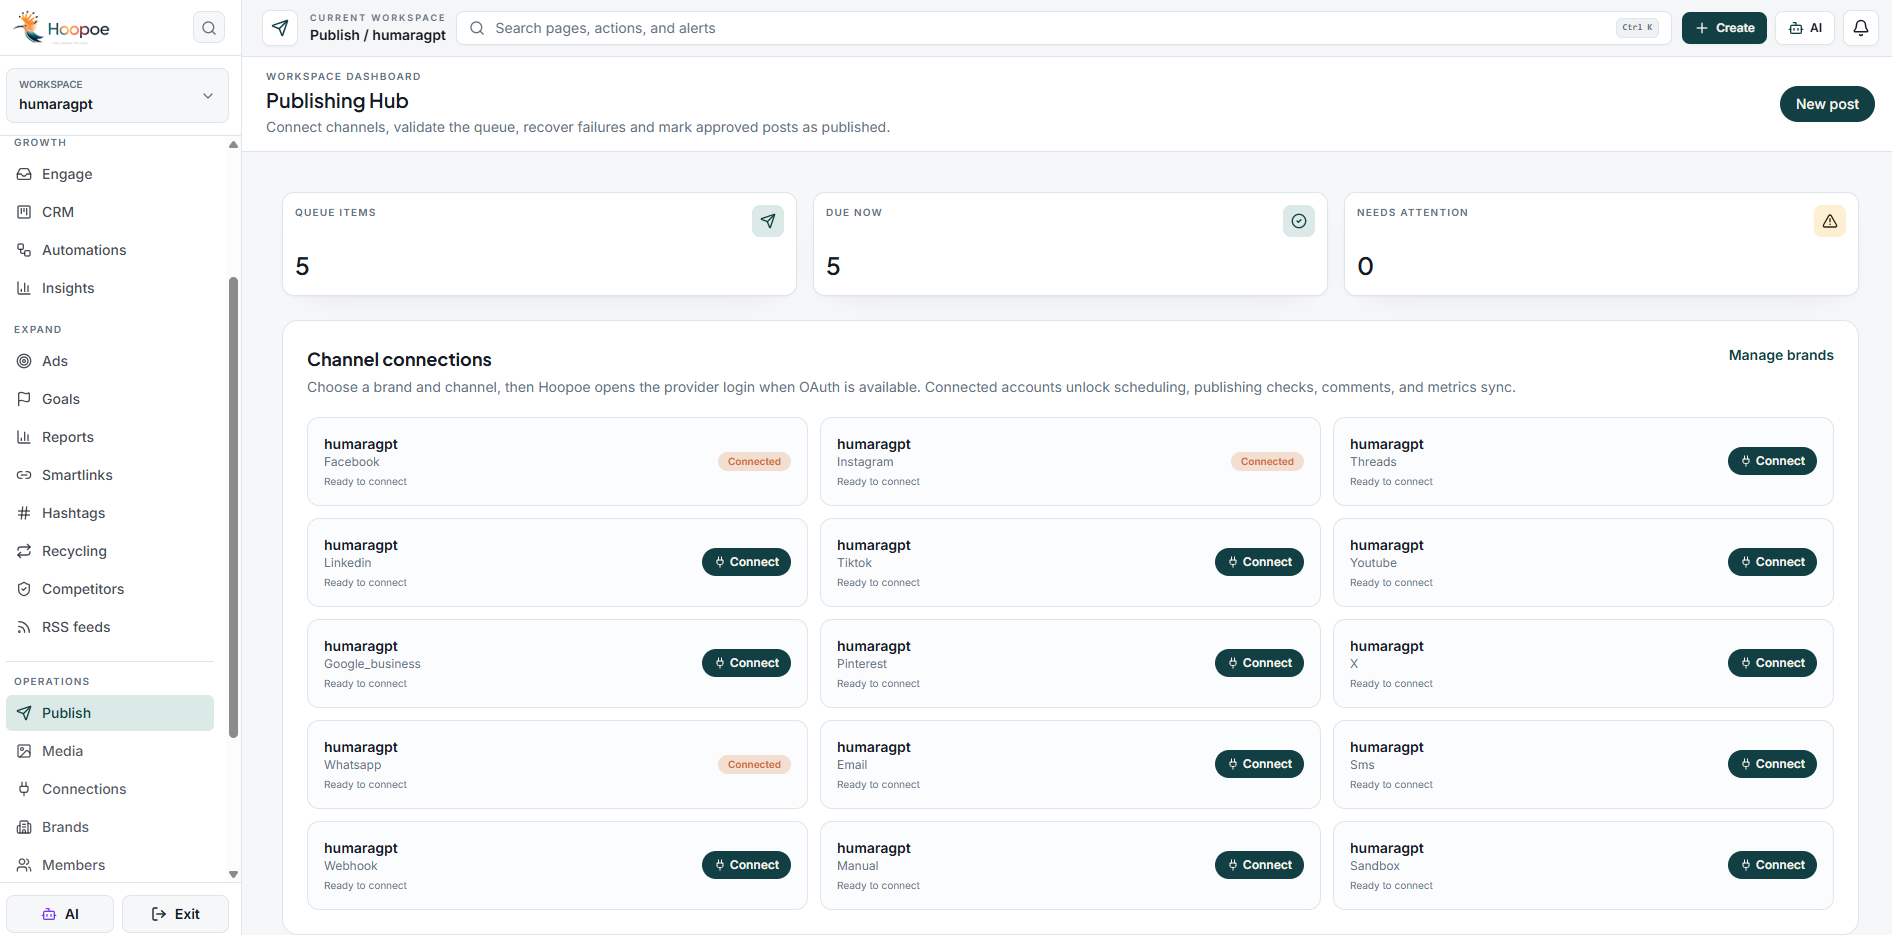Connect the Sandbox channel
Viewport: 1892px width, 935px height.
click(x=1772, y=865)
